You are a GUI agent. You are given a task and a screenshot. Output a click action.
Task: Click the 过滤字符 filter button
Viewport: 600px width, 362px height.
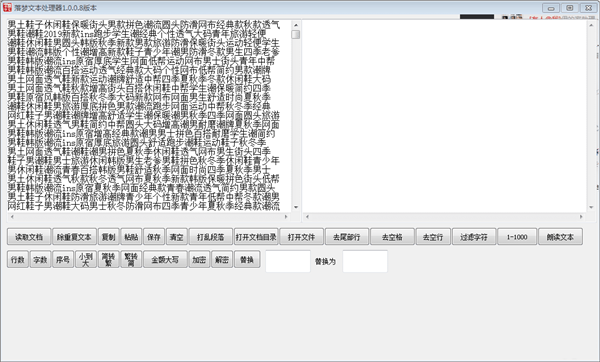tap(474, 237)
